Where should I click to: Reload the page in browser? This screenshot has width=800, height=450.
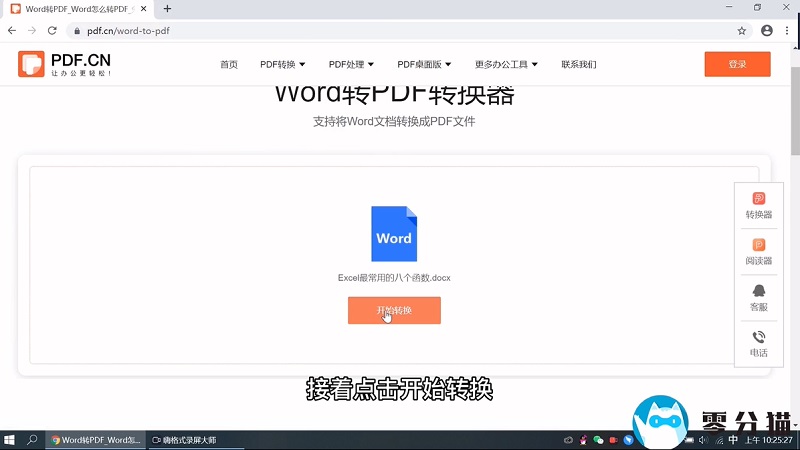52,31
